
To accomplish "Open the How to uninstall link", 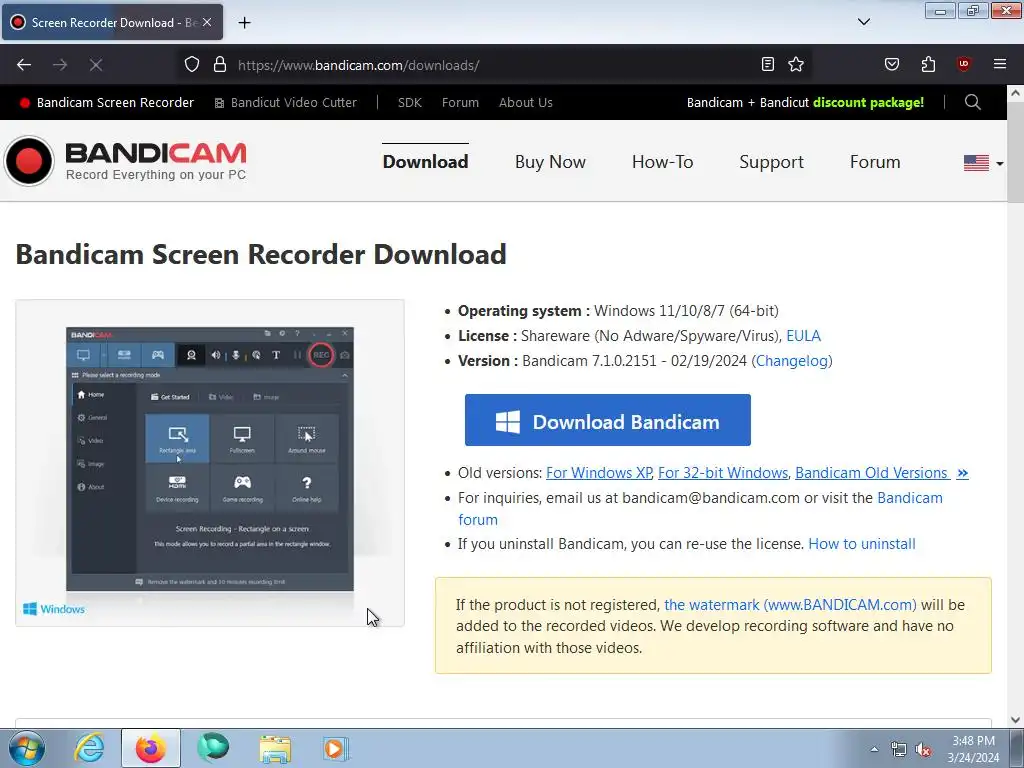I will coord(862,544).
